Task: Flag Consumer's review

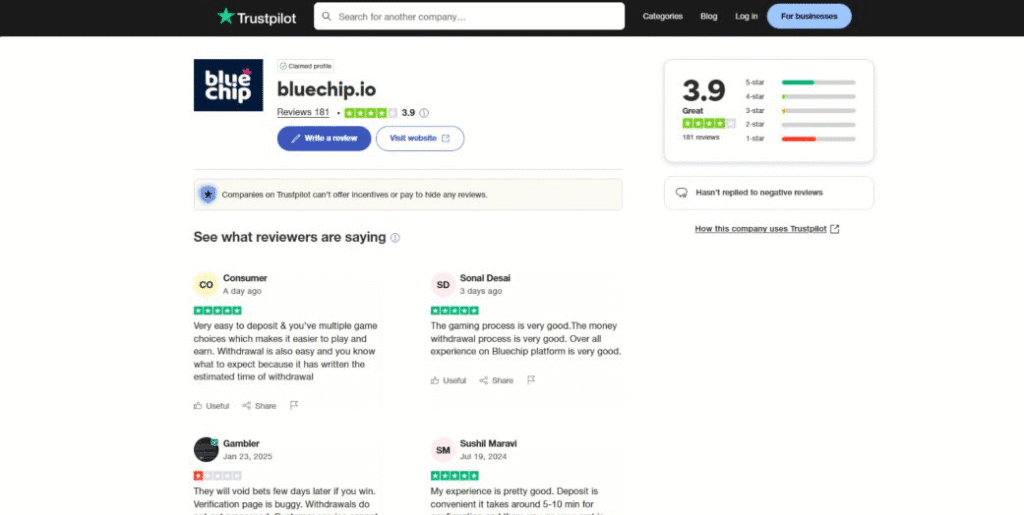Action: (x=294, y=405)
